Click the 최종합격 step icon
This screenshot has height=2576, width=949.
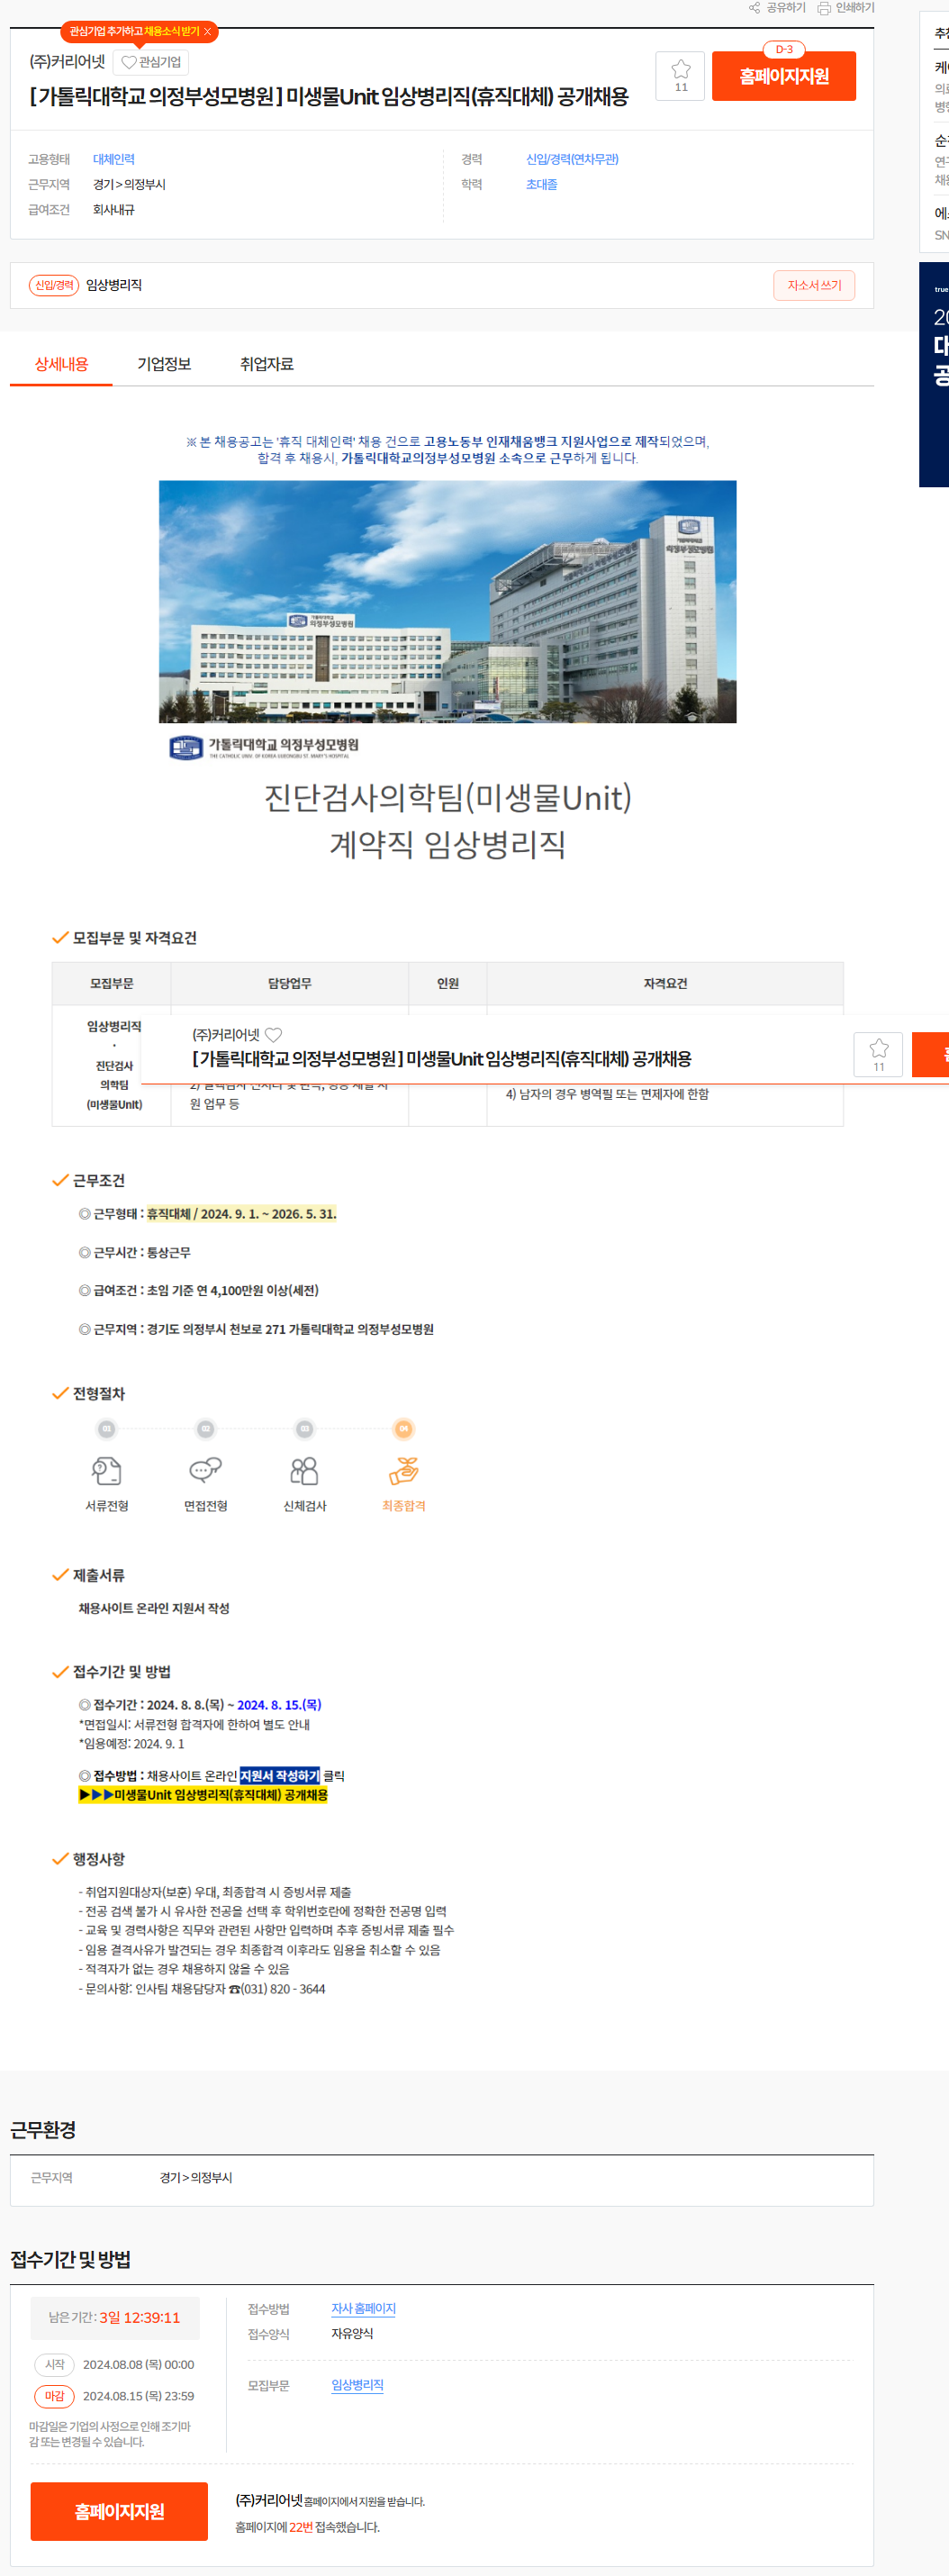click(403, 1470)
